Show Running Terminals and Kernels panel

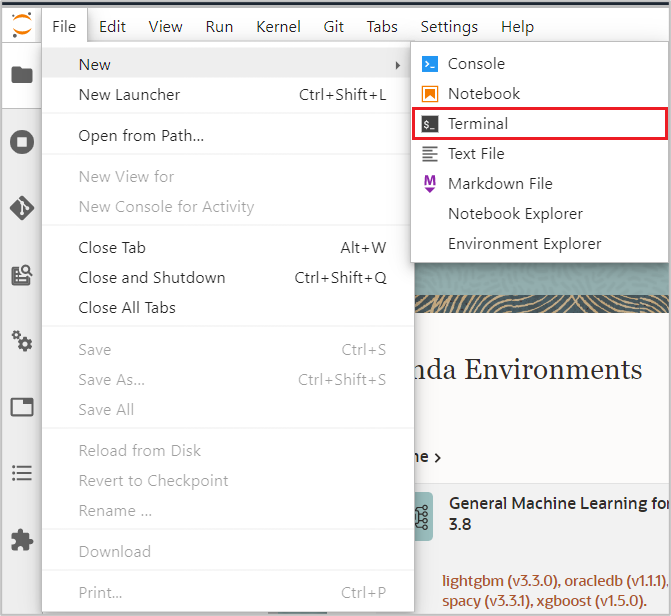coord(21,141)
